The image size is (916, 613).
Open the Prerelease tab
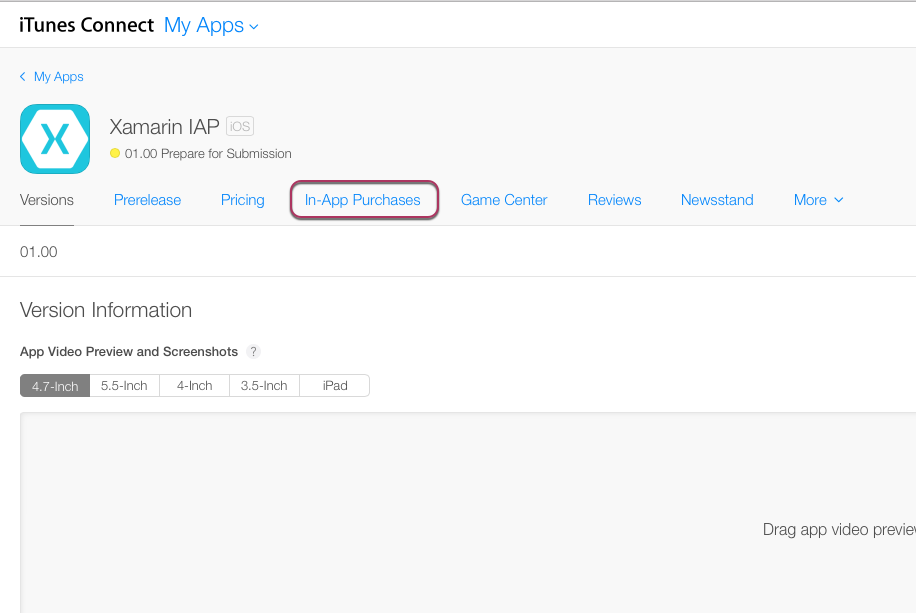(x=147, y=200)
